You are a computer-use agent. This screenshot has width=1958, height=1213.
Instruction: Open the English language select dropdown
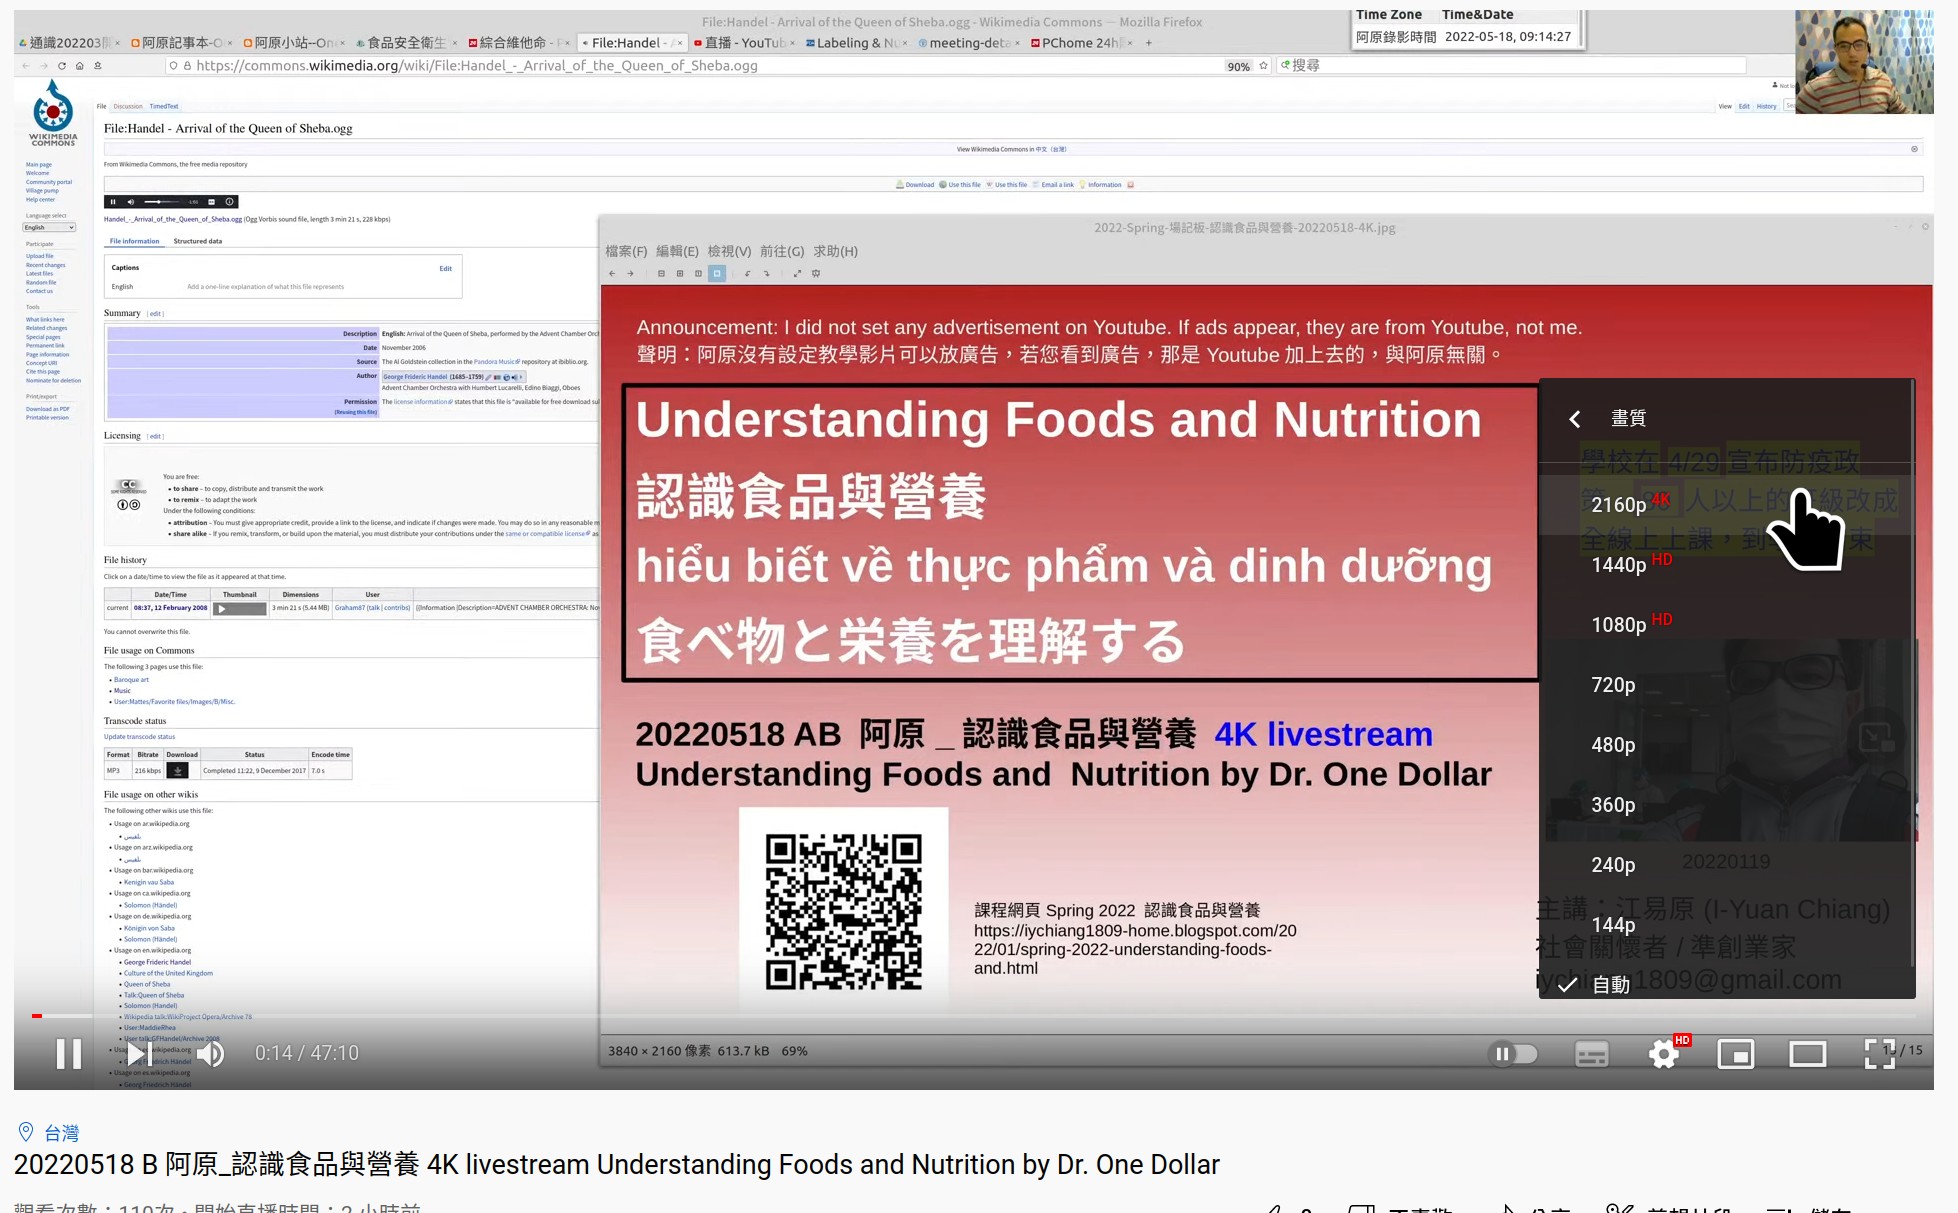pos(50,227)
